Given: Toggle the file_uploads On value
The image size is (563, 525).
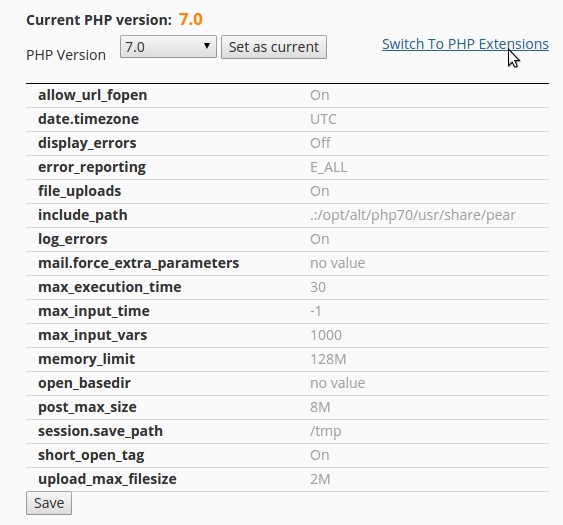Looking at the screenshot, I should click(x=320, y=191).
